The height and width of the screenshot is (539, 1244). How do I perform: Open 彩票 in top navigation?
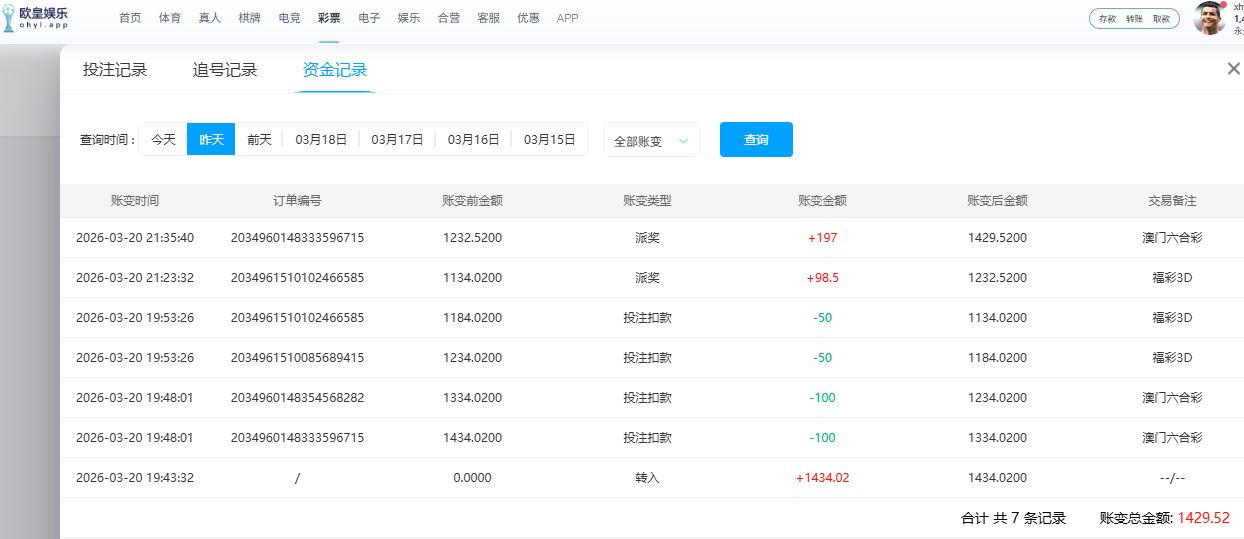pyautogui.click(x=329, y=18)
